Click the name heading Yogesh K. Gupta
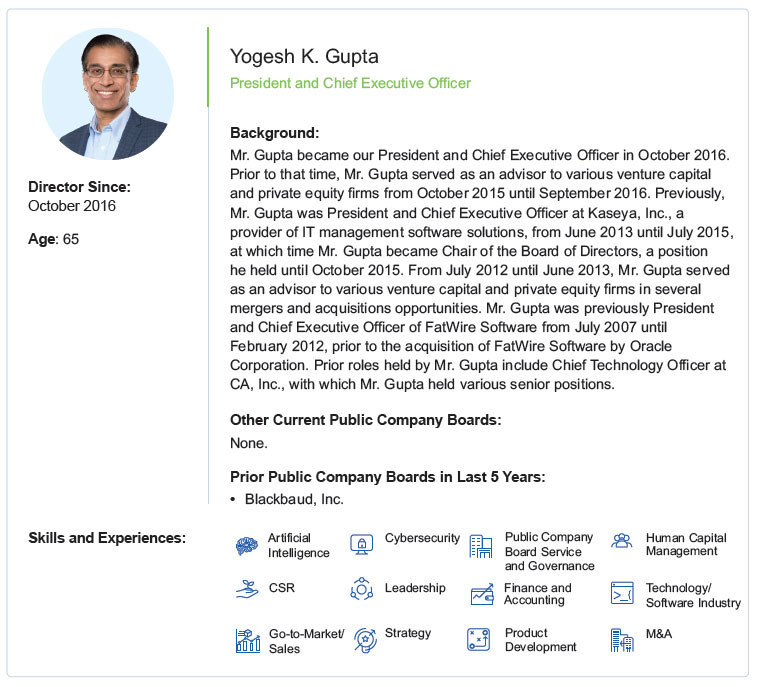This screenshot has width=757, height=687. pyautogui.click(x=304, y=56)
